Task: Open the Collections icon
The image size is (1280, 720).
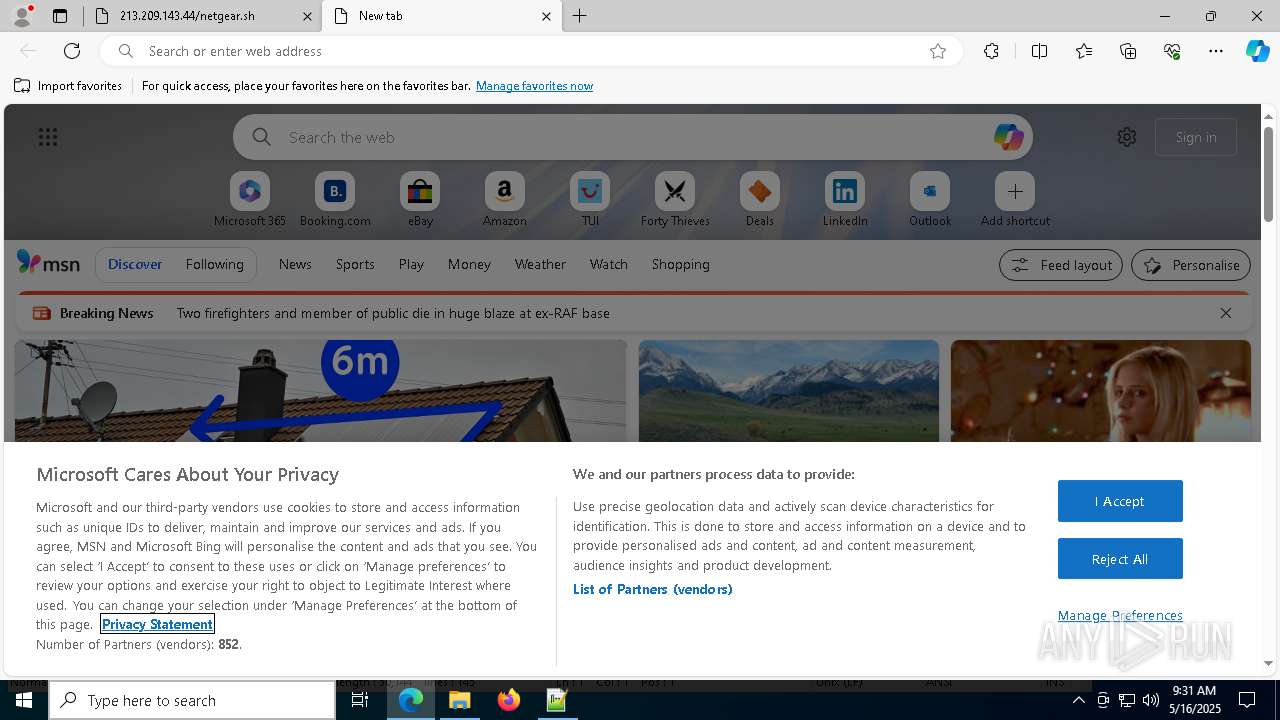Action: coord(1128,51)
